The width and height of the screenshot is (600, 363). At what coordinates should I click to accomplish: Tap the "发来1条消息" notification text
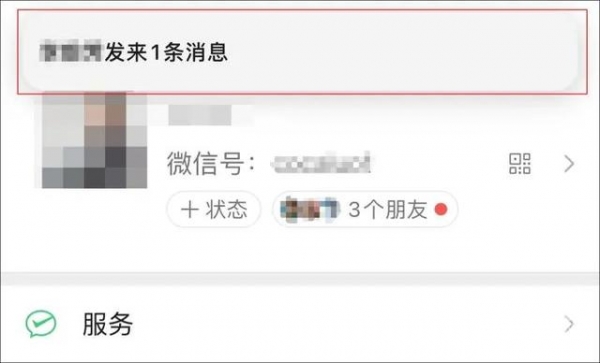pos(166,52)
